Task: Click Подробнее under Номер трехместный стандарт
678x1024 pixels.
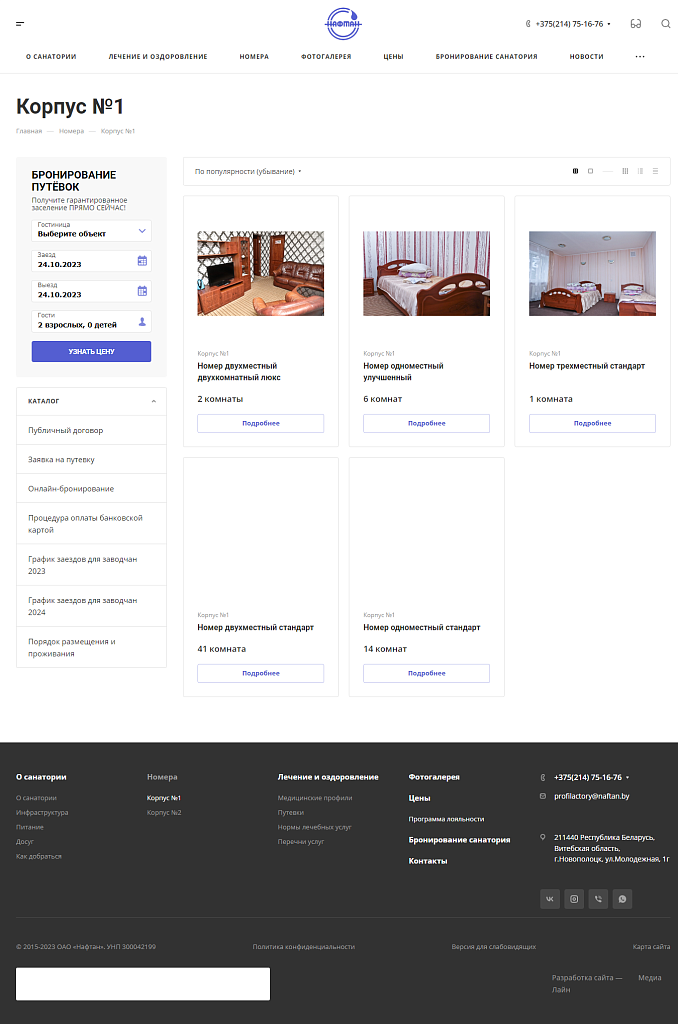Action: pos(592,423)
